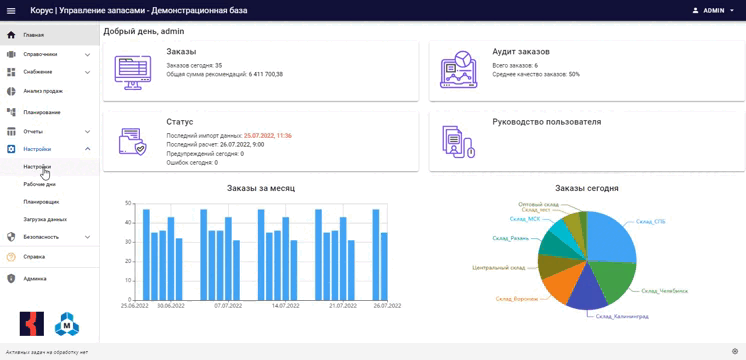Screen dimensions: 746x360
Task: Open the Руководство пользователя document icon
Action: point(459,142)
